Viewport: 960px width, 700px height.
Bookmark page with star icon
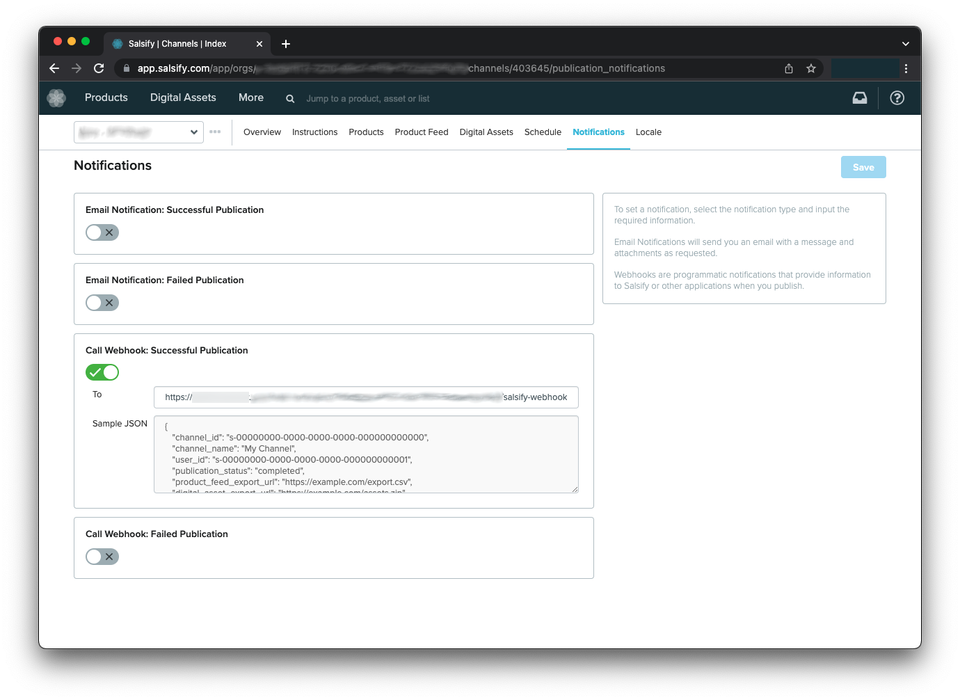pos(811,69)
